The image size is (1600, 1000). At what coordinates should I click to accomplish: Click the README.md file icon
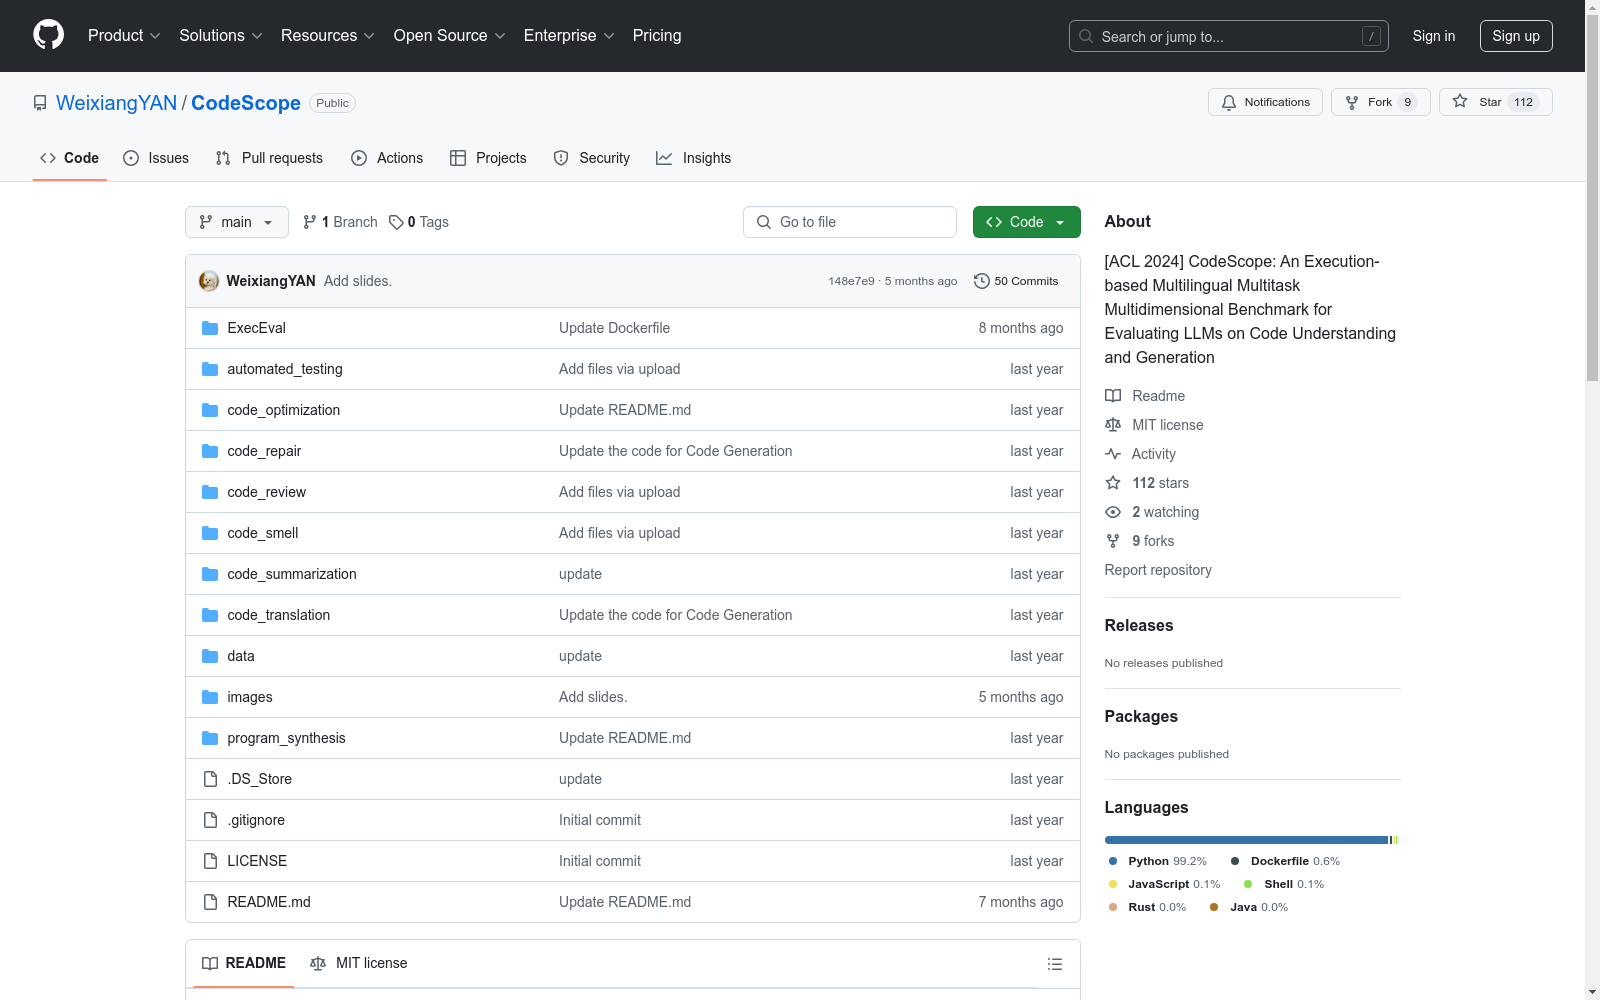point(210,902)
